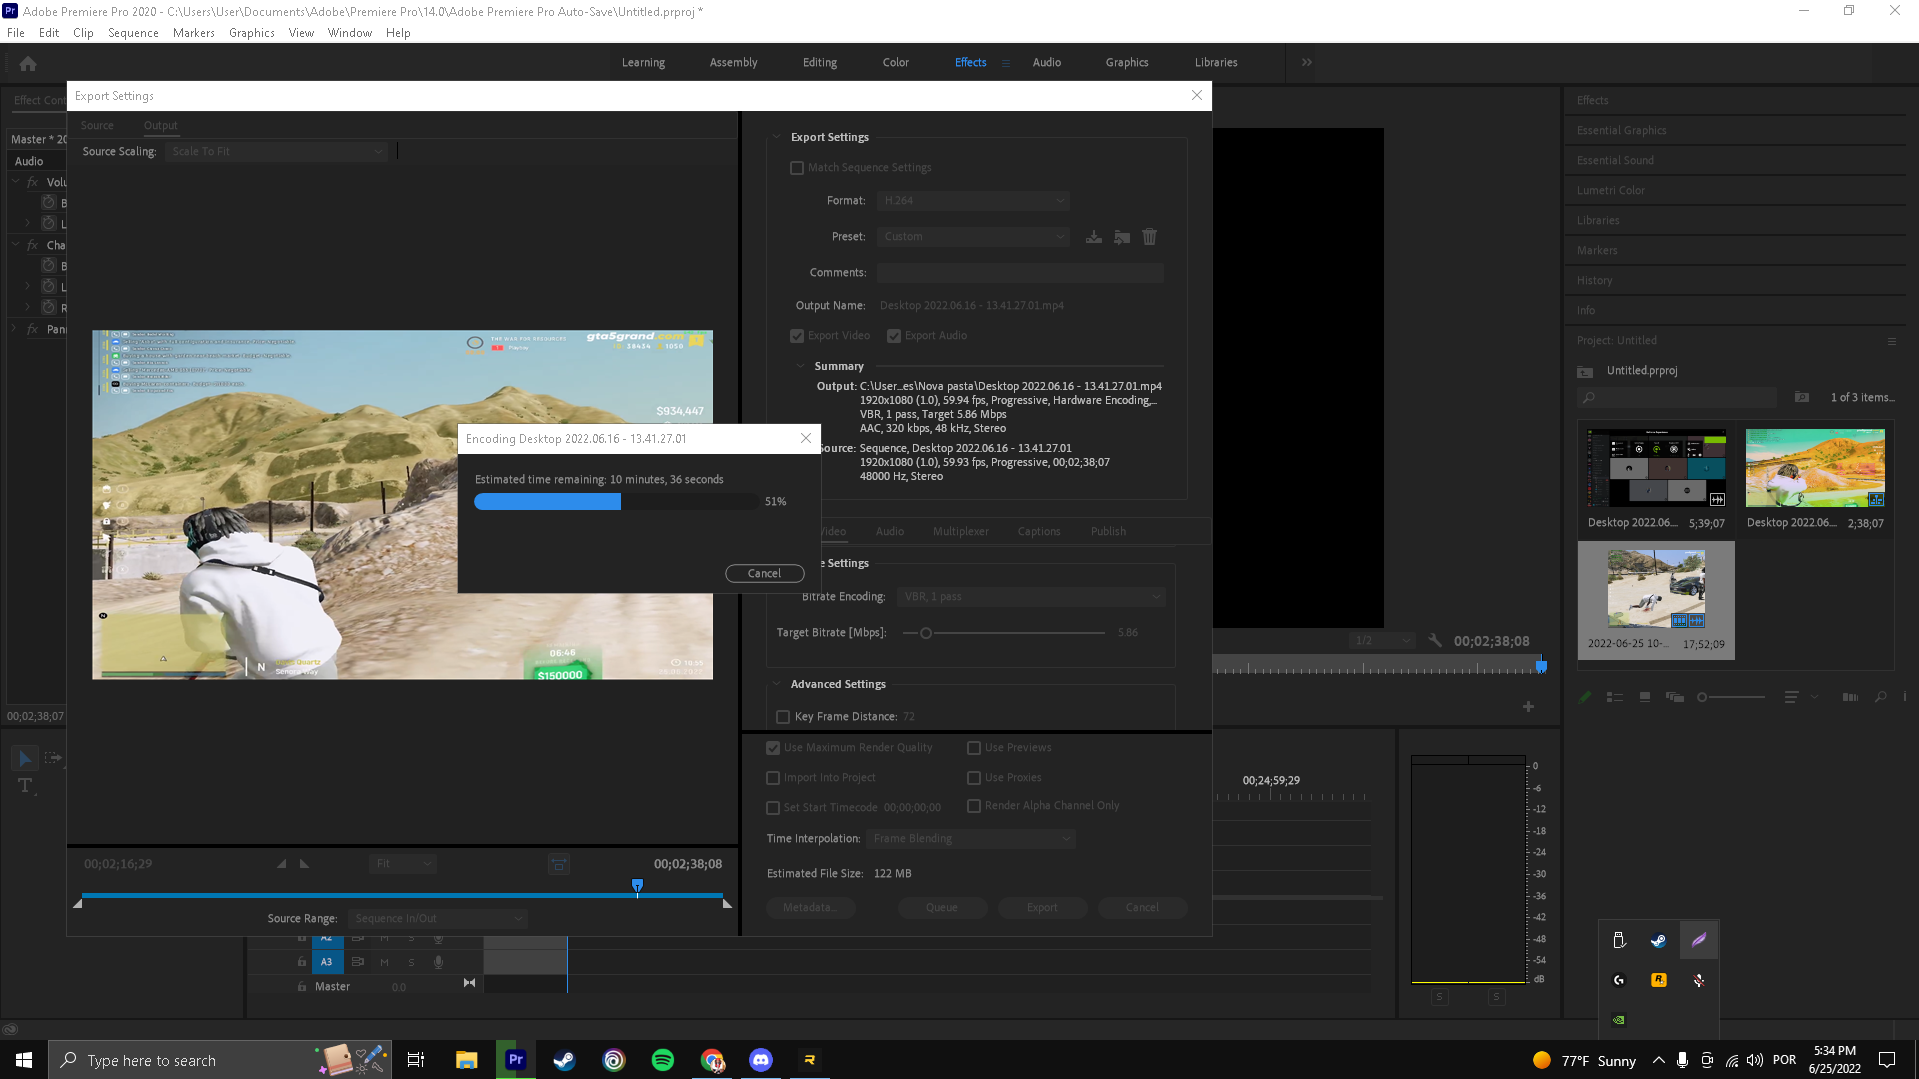The height and width of the screenshot is (1079, 1919).
Task: Click the button editor plus icon
Action: pyautogui.click(x=1528, y=707)
